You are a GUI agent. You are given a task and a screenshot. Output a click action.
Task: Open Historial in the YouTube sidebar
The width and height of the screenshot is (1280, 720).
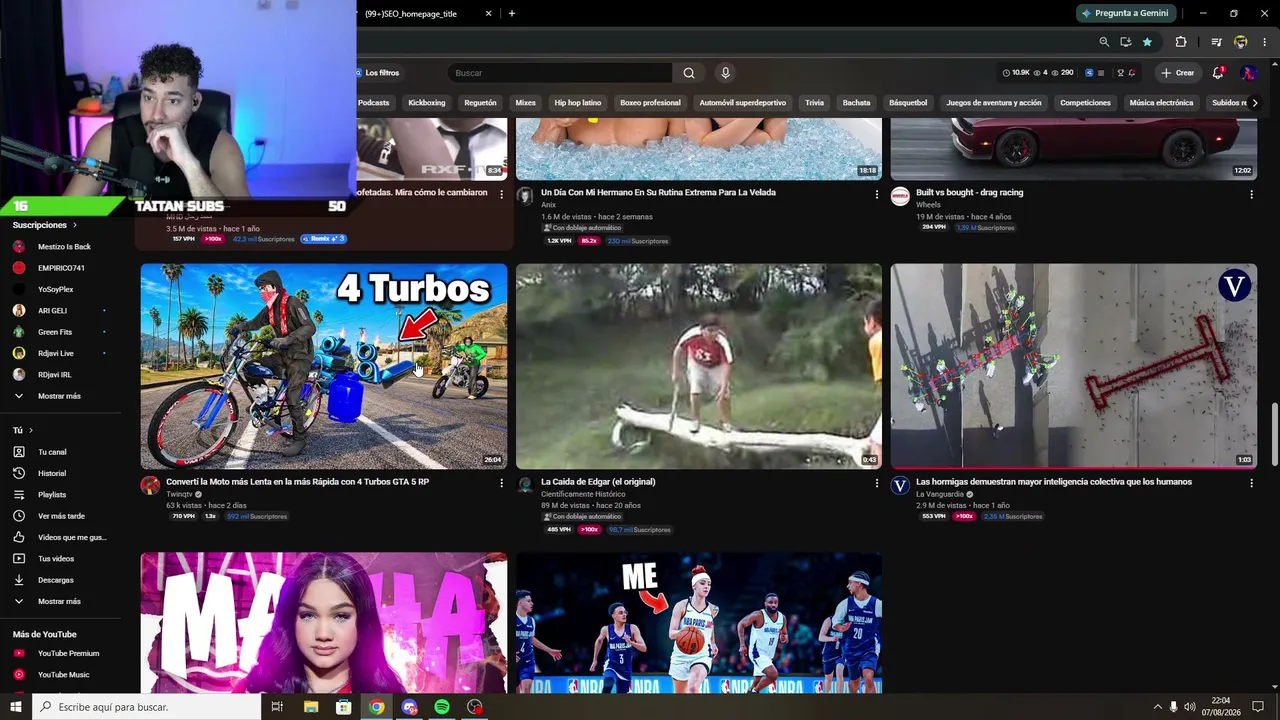point(52,473)
